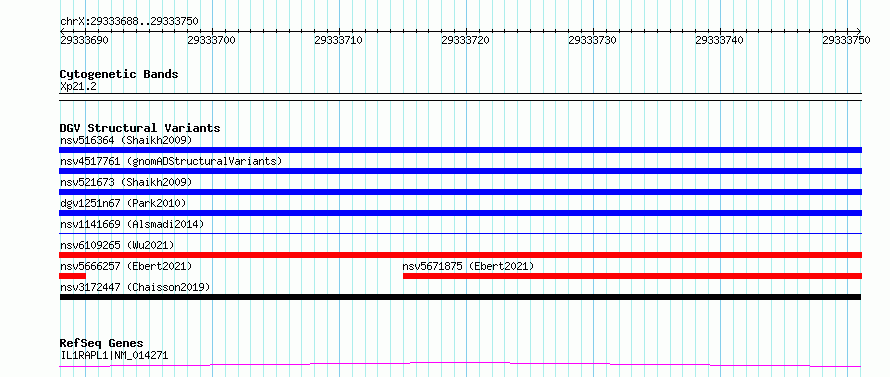Click the blue bar of nsv521673

click(460, 192)
